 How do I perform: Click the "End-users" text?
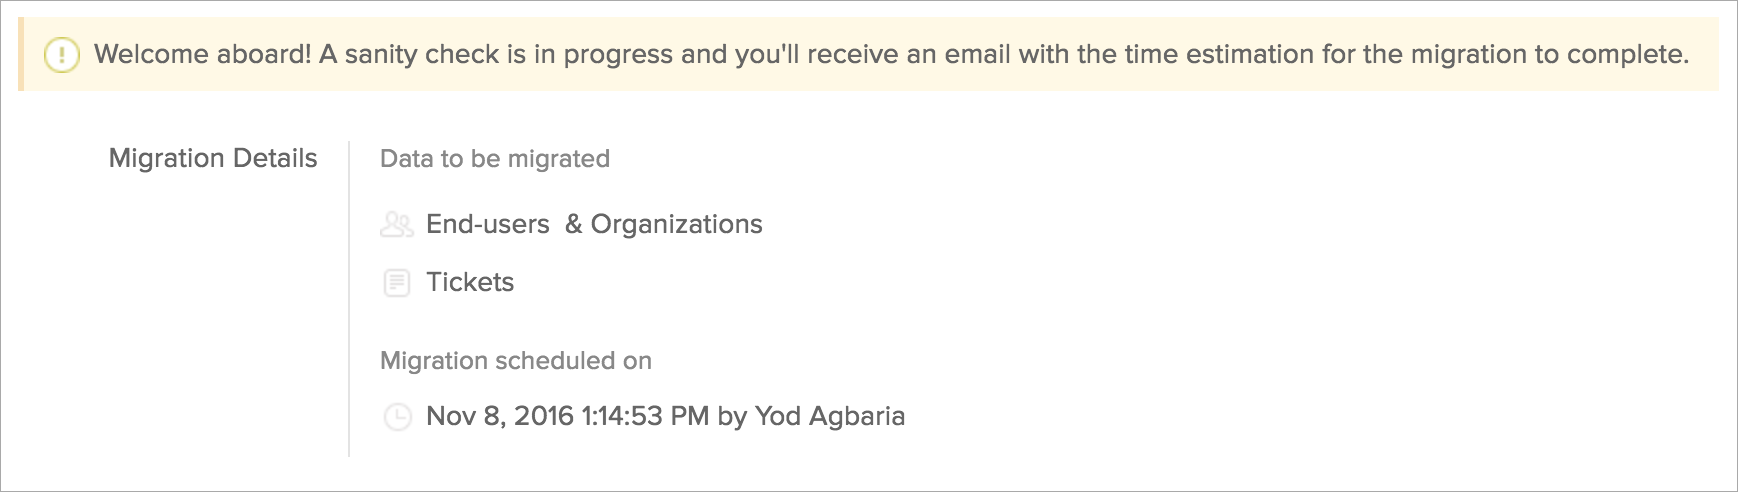pyautogui.click(x=488, y=225)
